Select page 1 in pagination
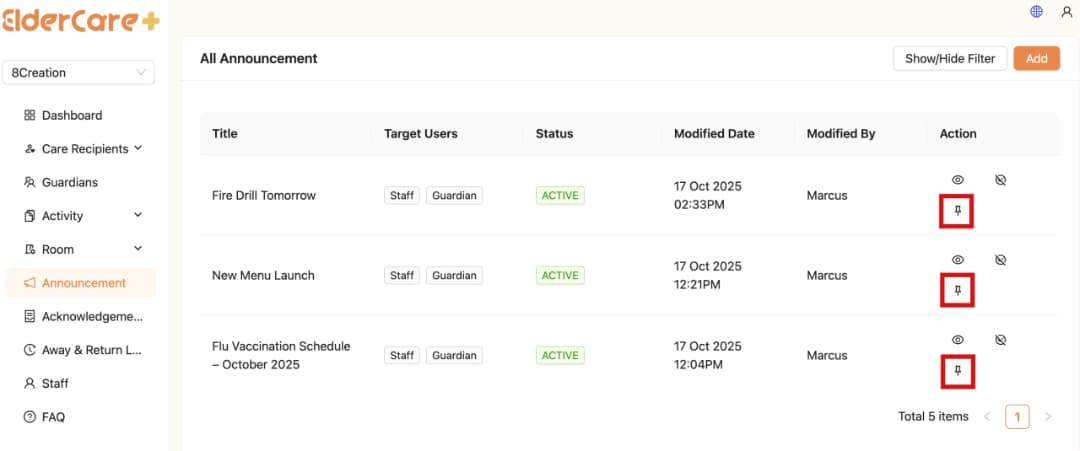 (x=1017, y=416)
